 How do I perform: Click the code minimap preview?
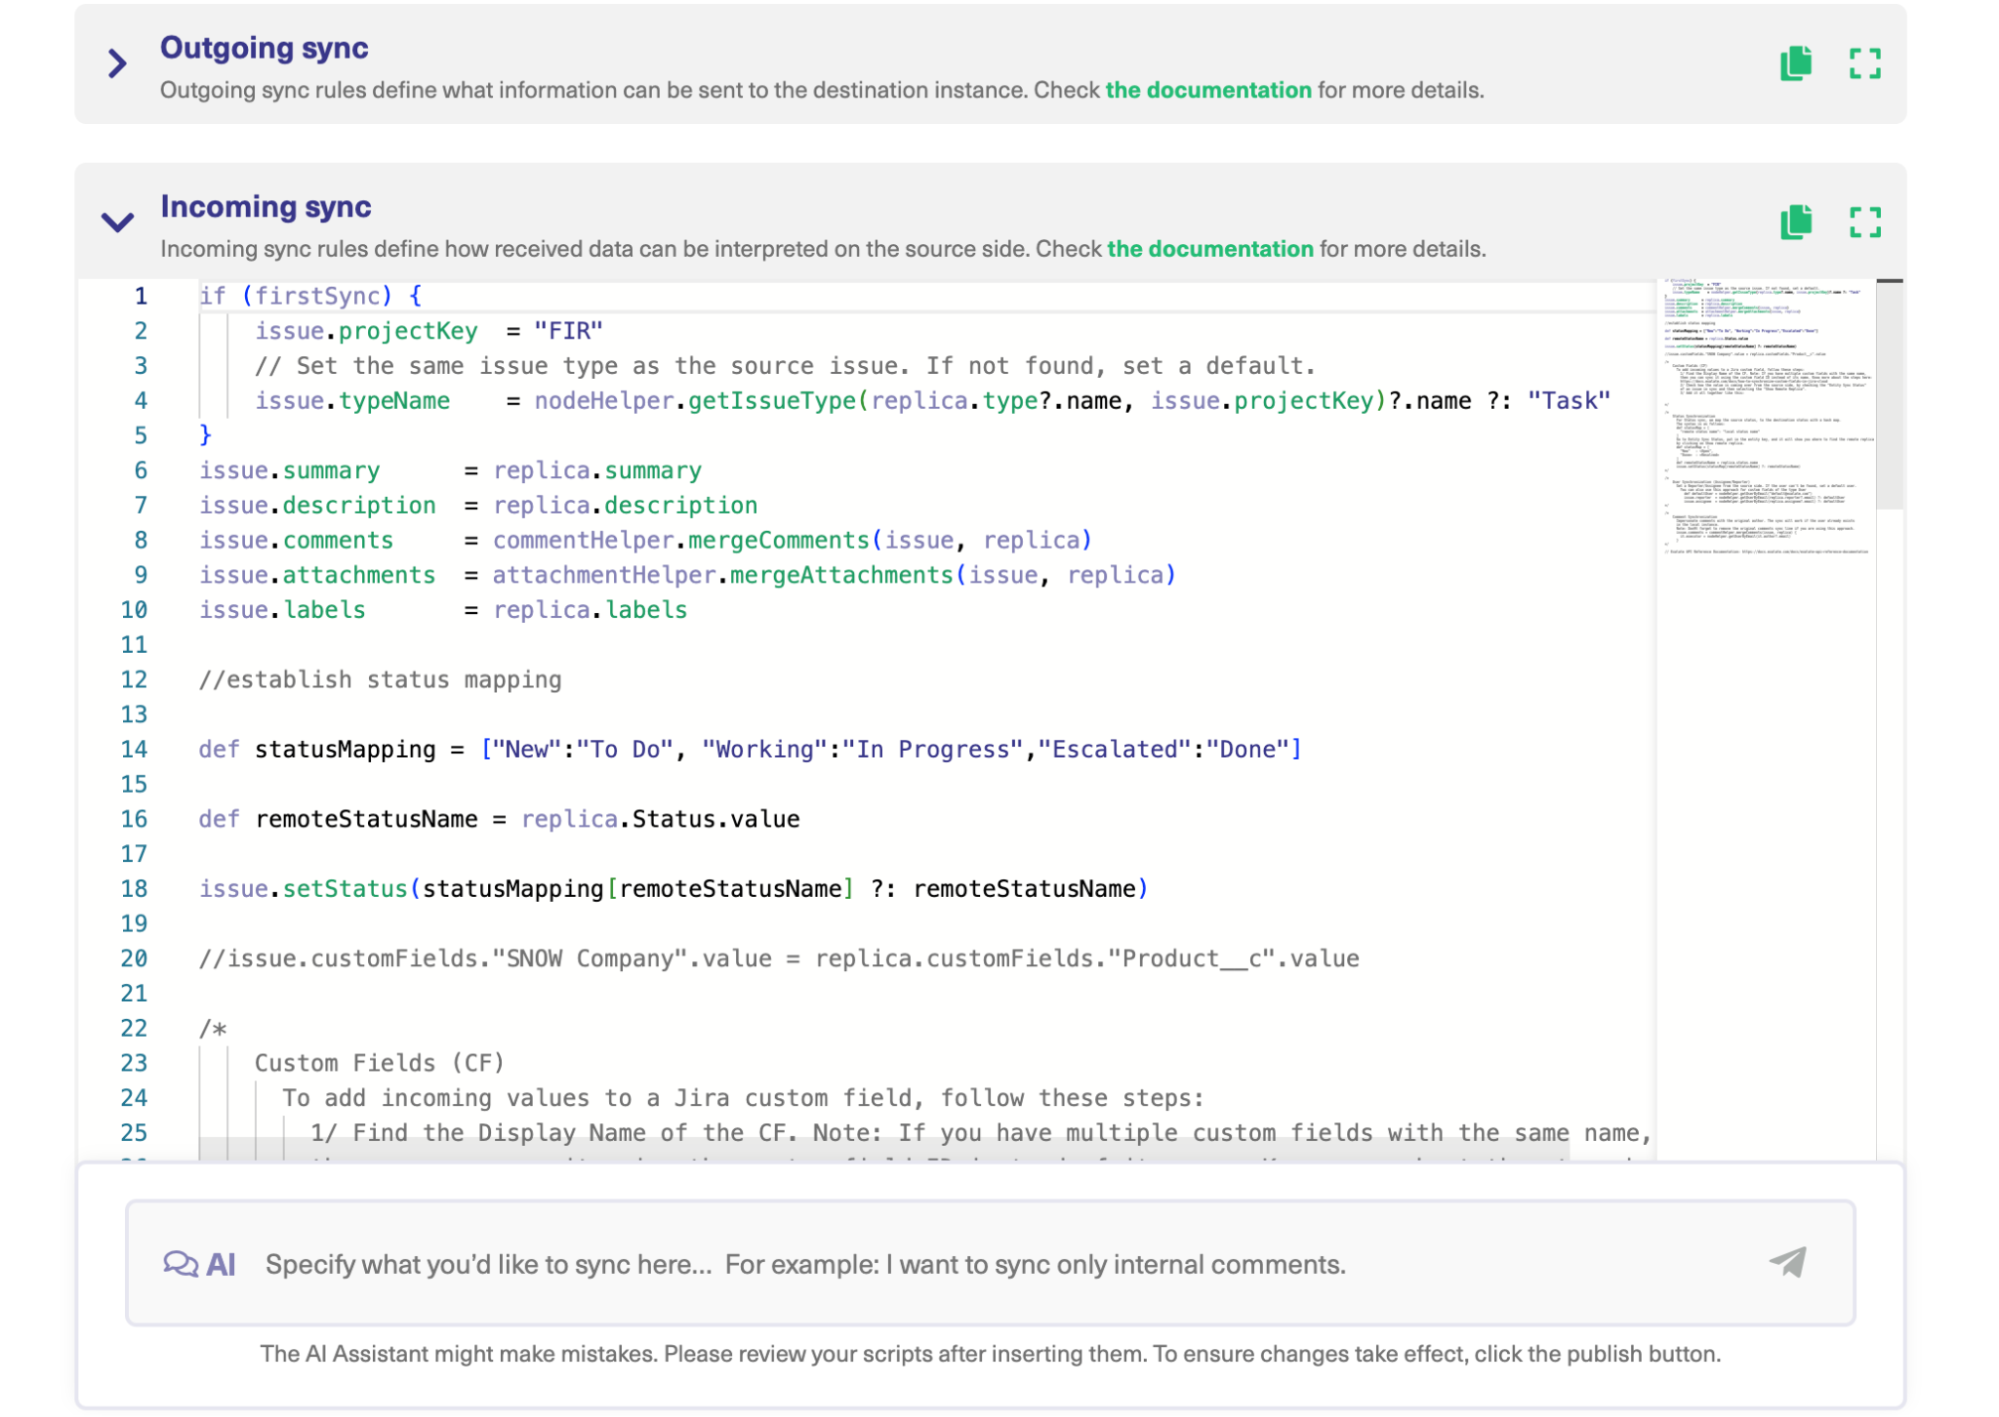[x=1765, y=416]
